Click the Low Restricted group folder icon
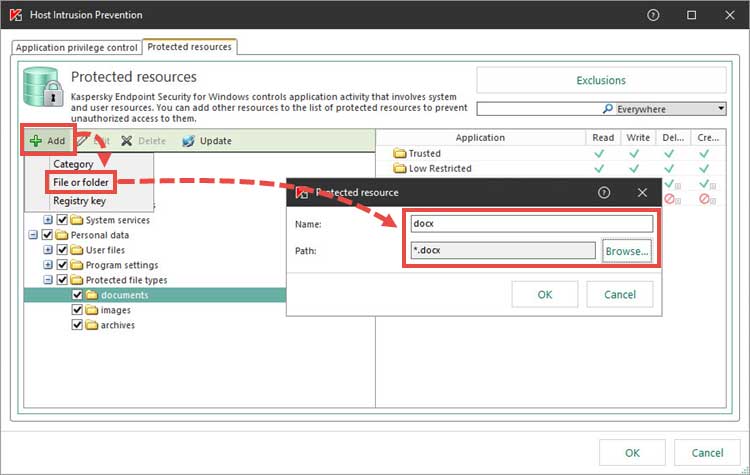Image resolution: width=750 pixels, height=475 pixels. coord(400,169)
